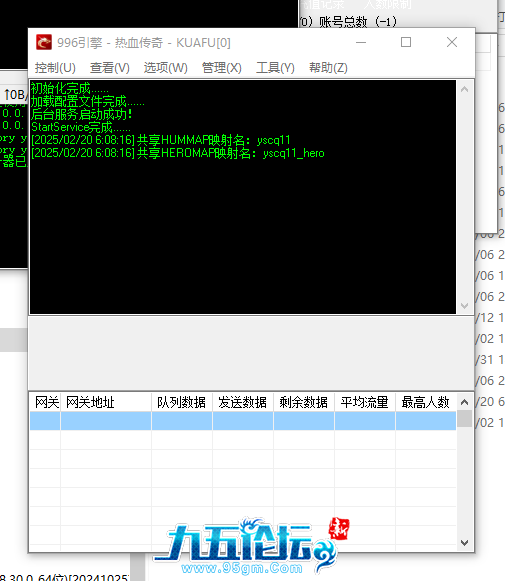Image resolution: width=505 pixels, height=581 pixels.
Task: Select the 最高人数 column header
Action: pyautogui.click(x=426, y=402)
